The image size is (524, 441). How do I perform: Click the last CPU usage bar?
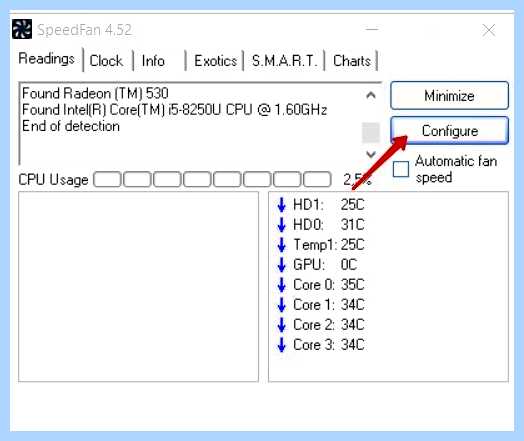coord(317,179)
